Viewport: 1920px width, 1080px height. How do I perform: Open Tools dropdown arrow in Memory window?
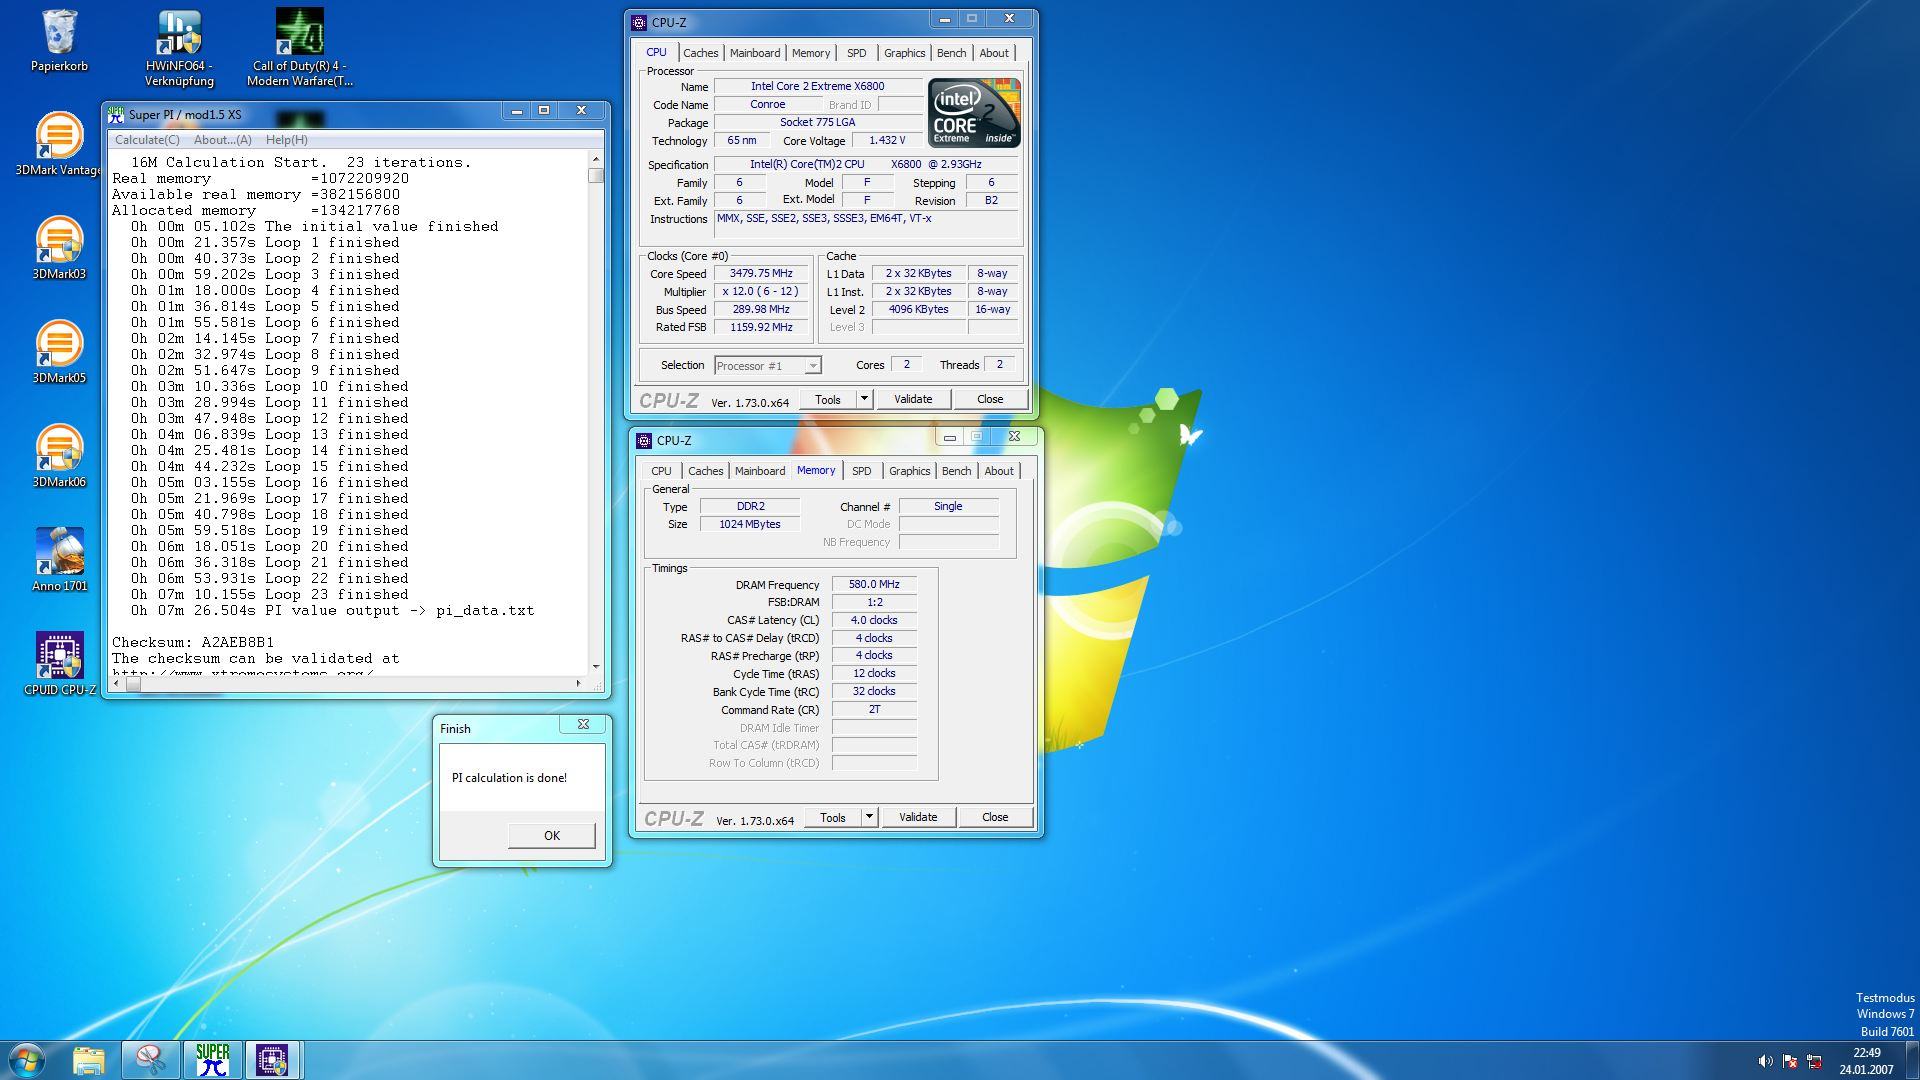coord(869,817)
